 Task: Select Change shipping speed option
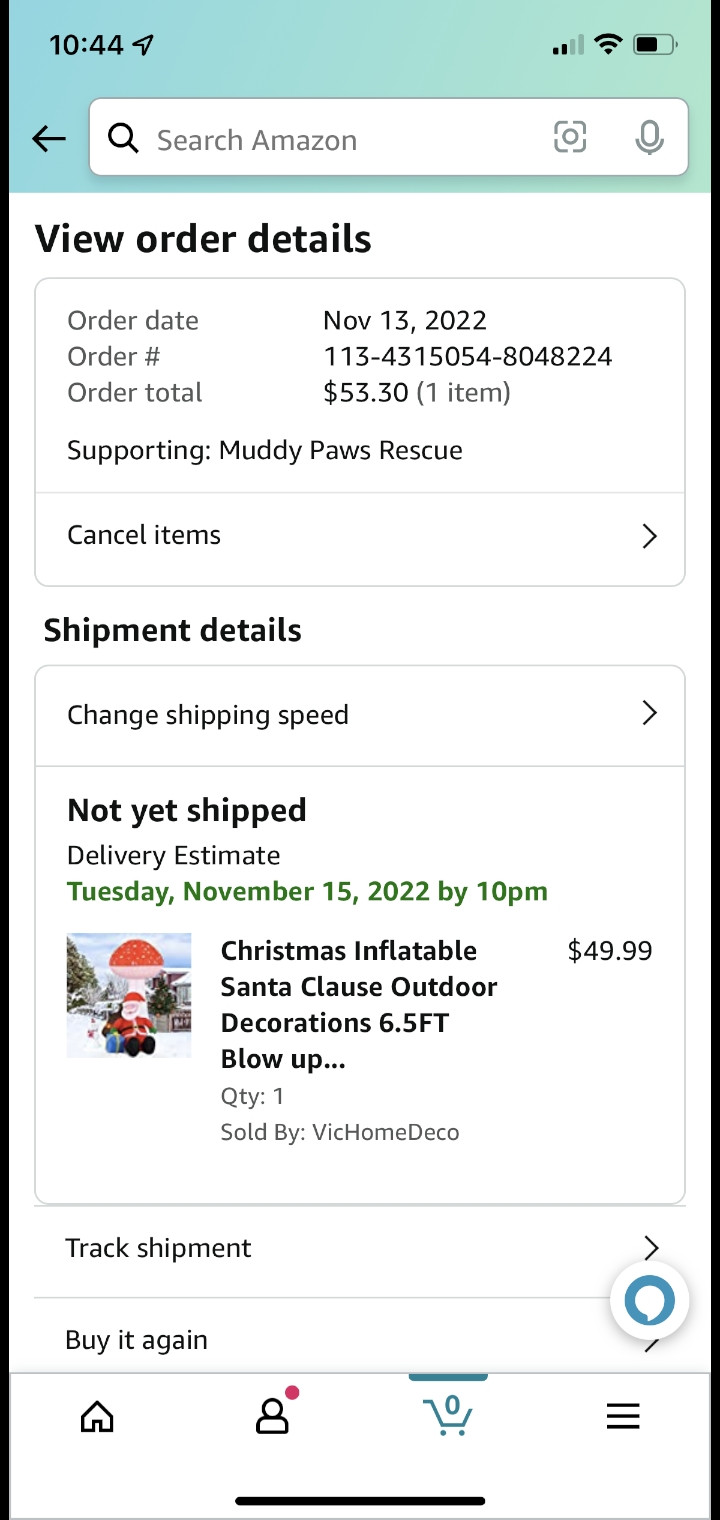tap(208, 715)
